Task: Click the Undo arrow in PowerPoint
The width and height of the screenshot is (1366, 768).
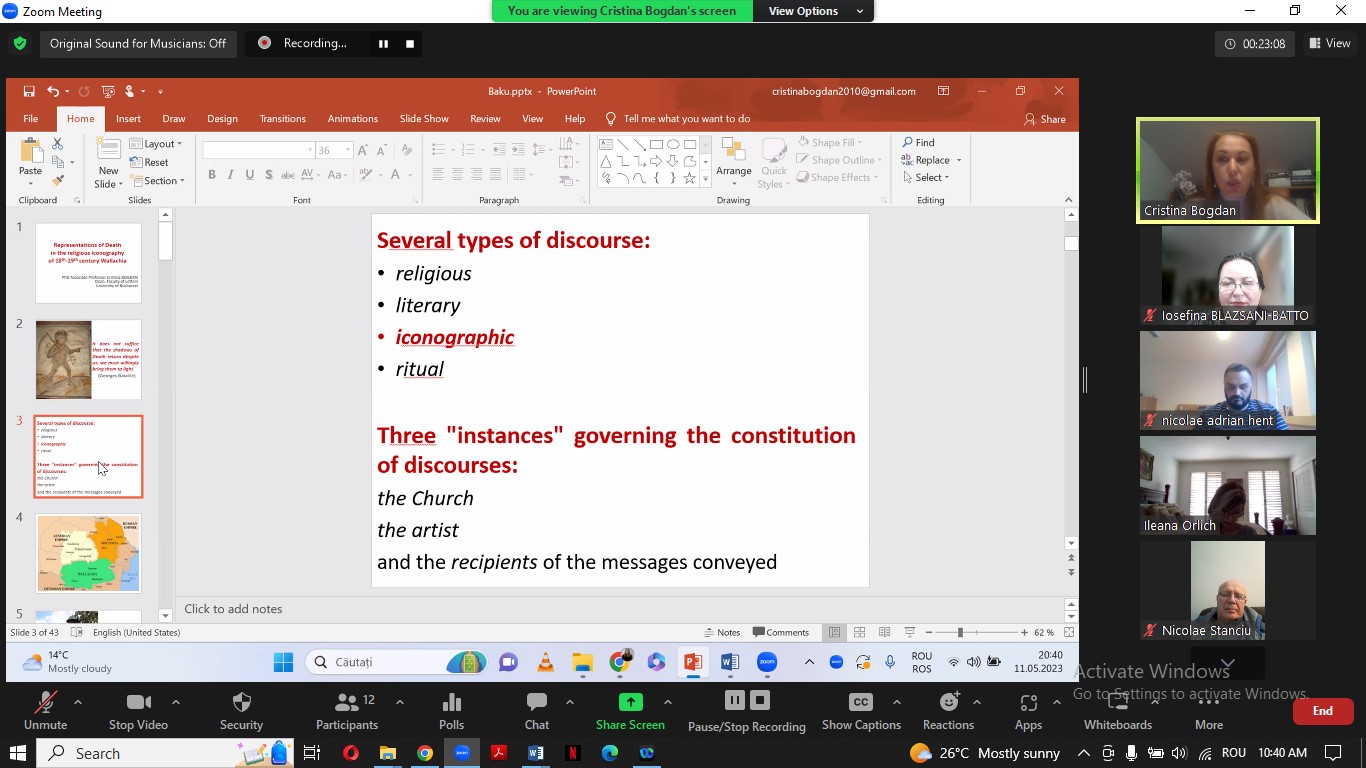Action: tap(53, 91)
